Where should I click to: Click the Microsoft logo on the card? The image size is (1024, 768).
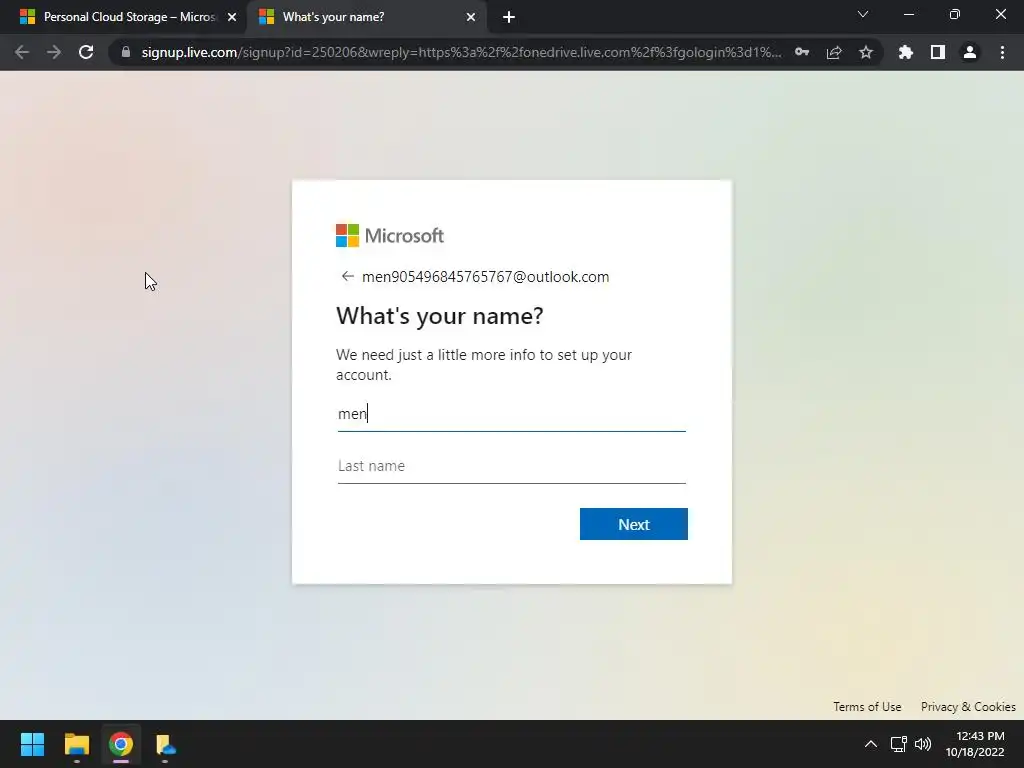coord(390,236)
